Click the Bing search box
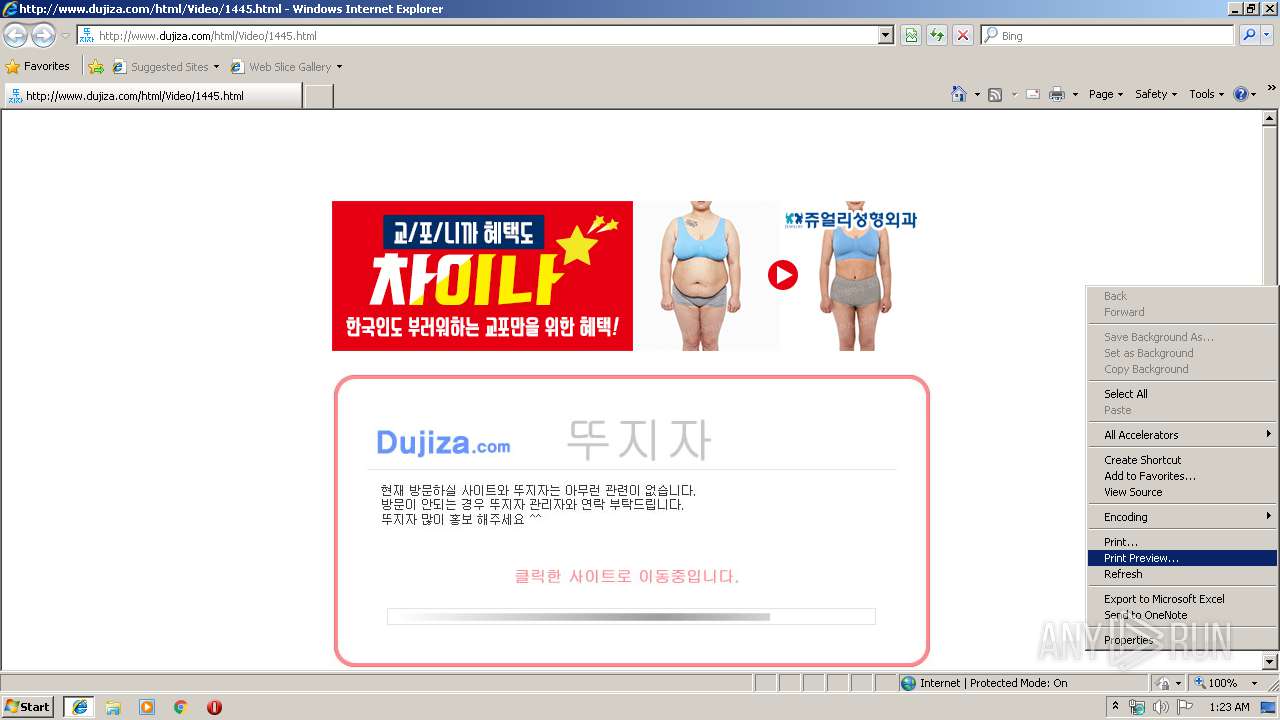 tap(1107, 36)
